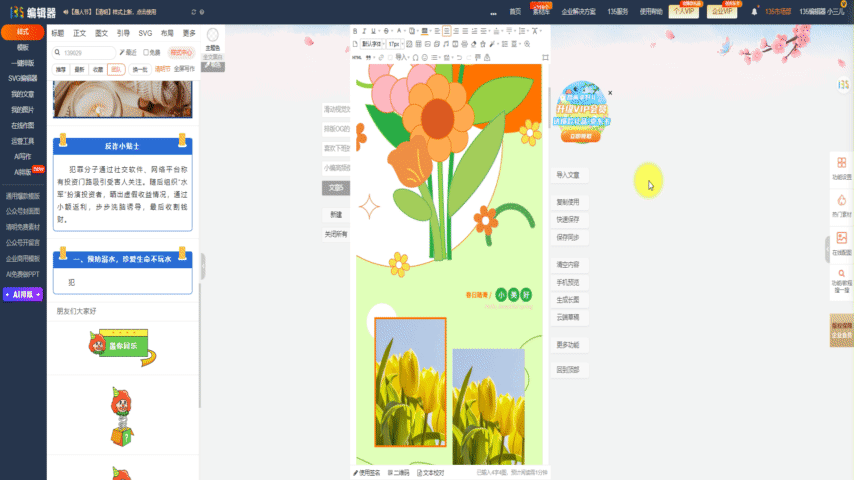Insert an emoji face

point(425,57)
